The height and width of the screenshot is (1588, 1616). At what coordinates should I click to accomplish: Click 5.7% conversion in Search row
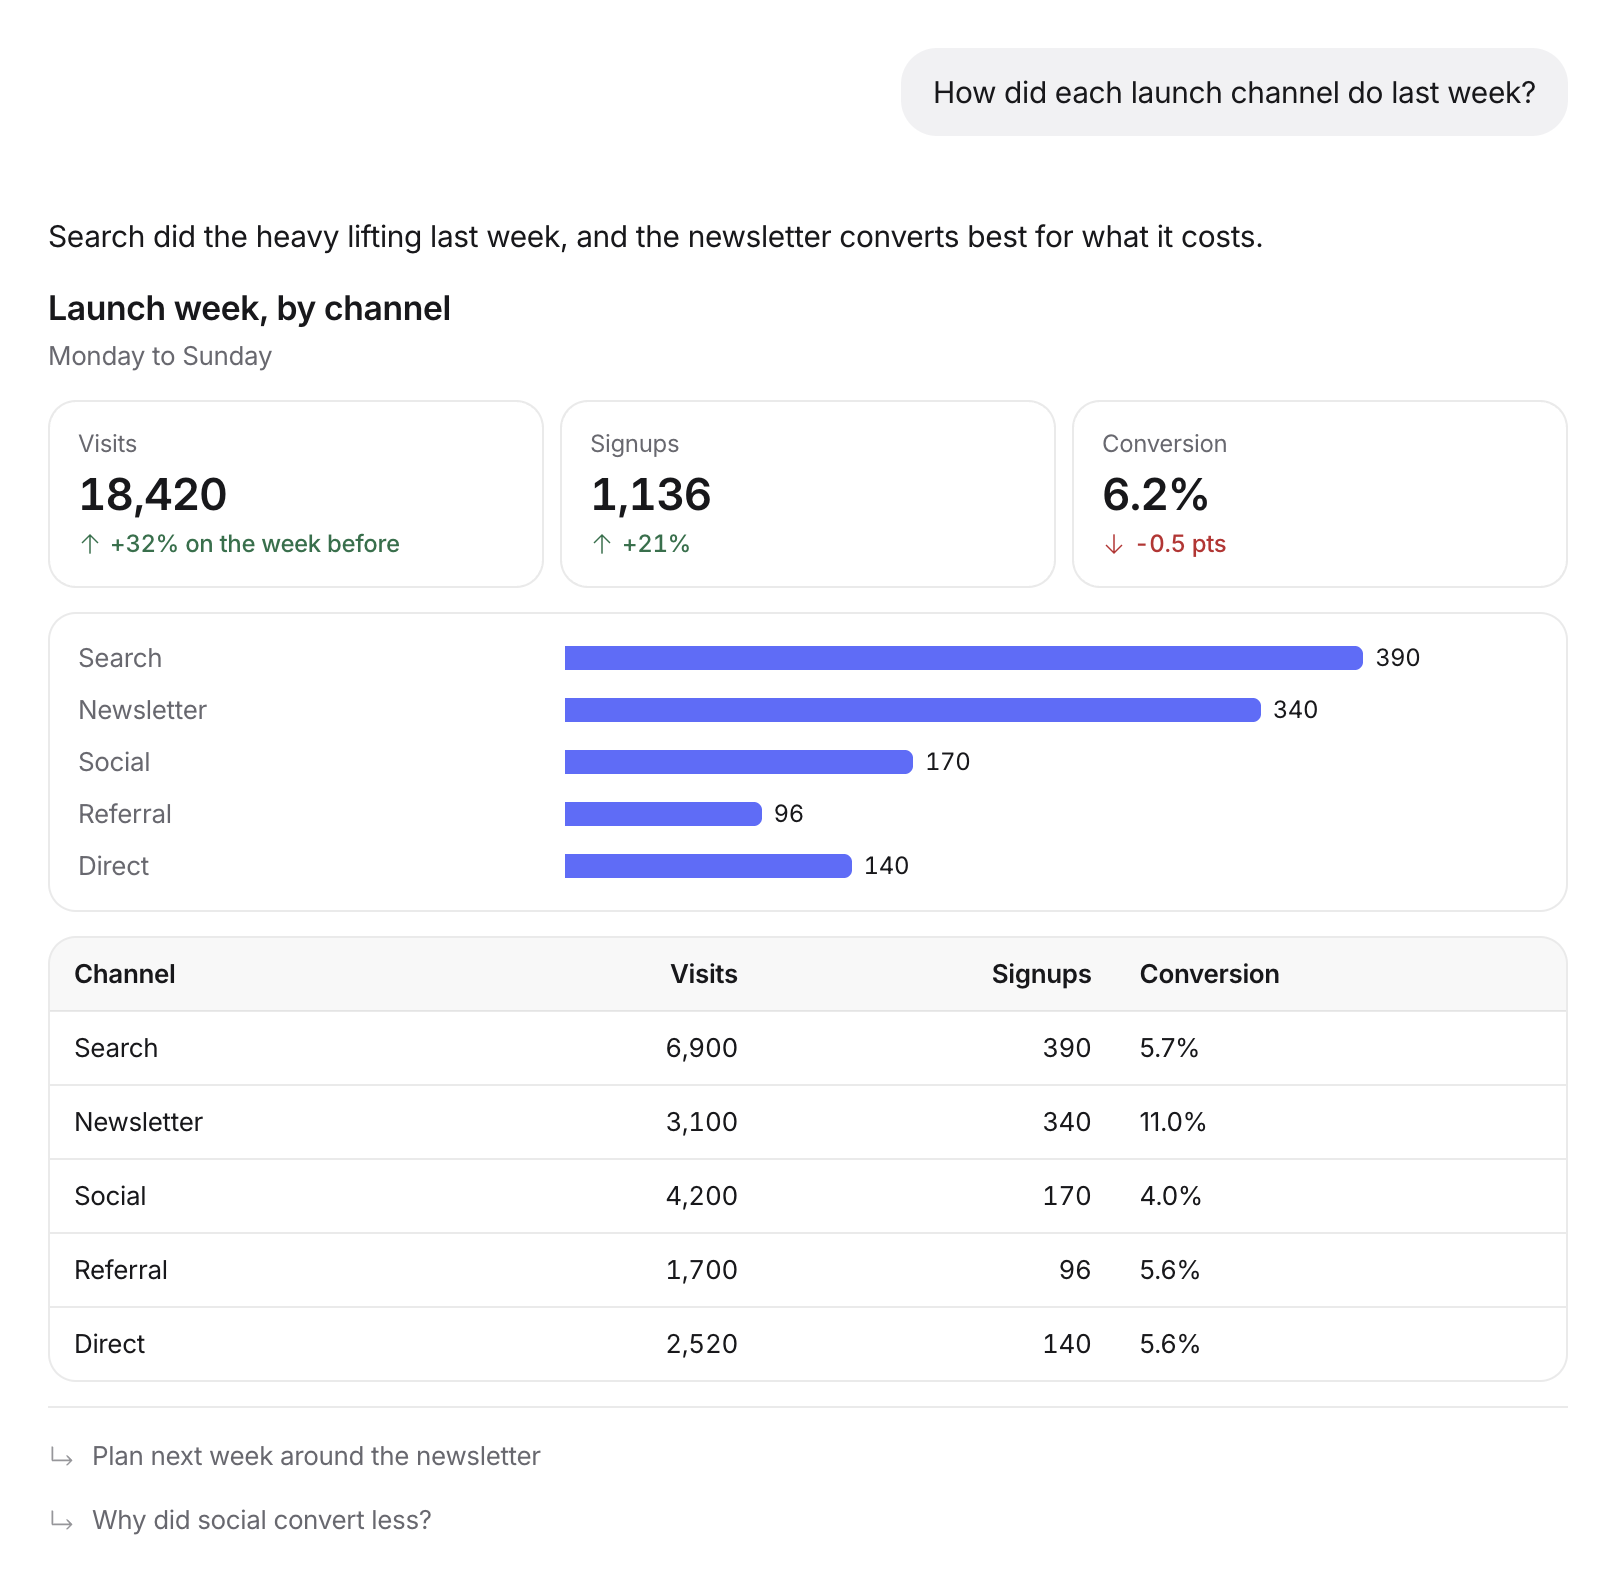(1170, 1048)
